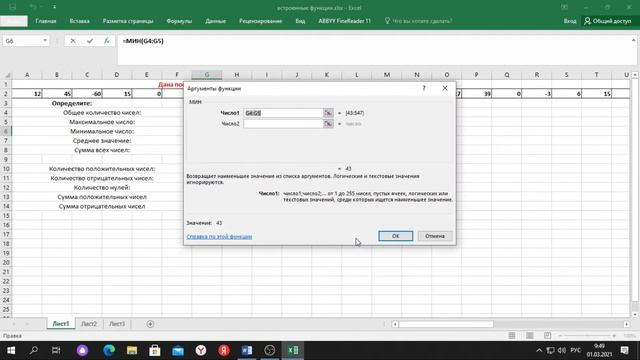The image size is (640, 360).
Task: Collapse dialog using Число1 range selector icon
Action: (328, 113)
